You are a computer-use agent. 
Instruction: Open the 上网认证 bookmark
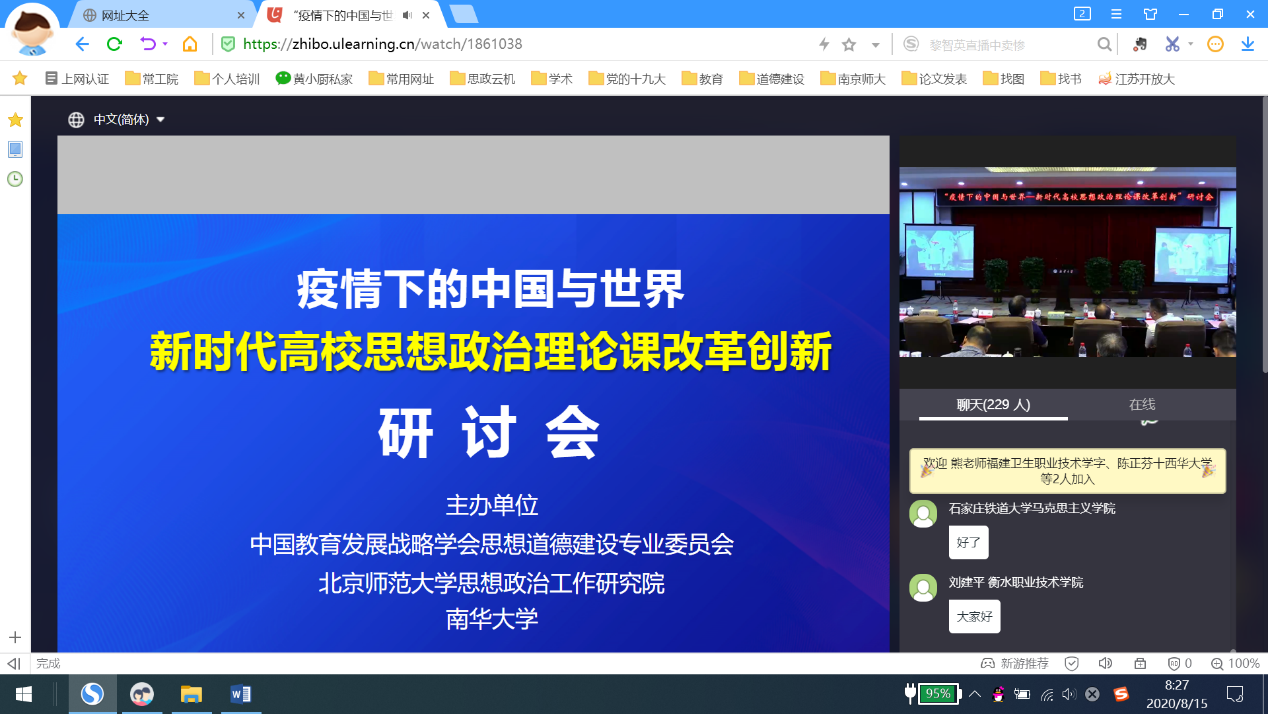click(77, 78)
